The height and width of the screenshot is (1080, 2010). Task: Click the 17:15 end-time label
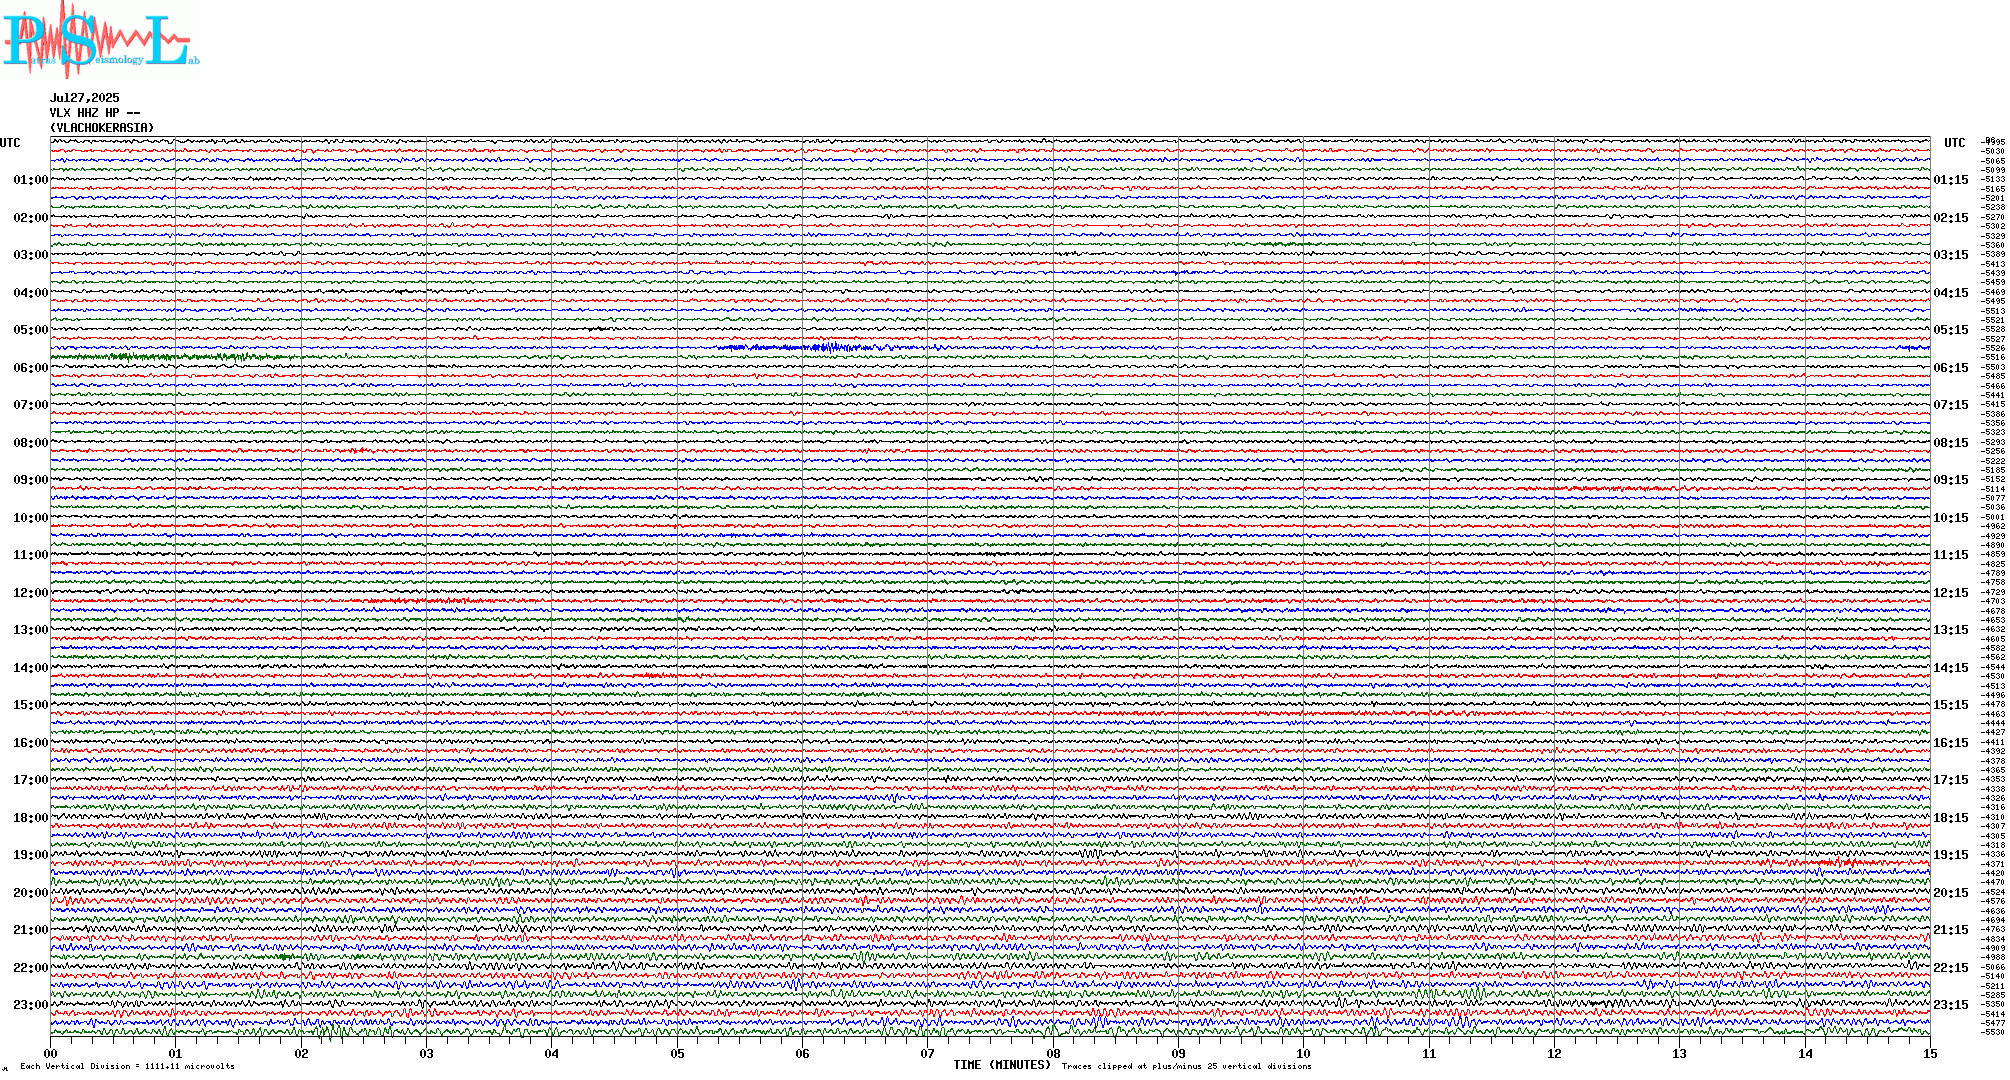pos(1951,780)
